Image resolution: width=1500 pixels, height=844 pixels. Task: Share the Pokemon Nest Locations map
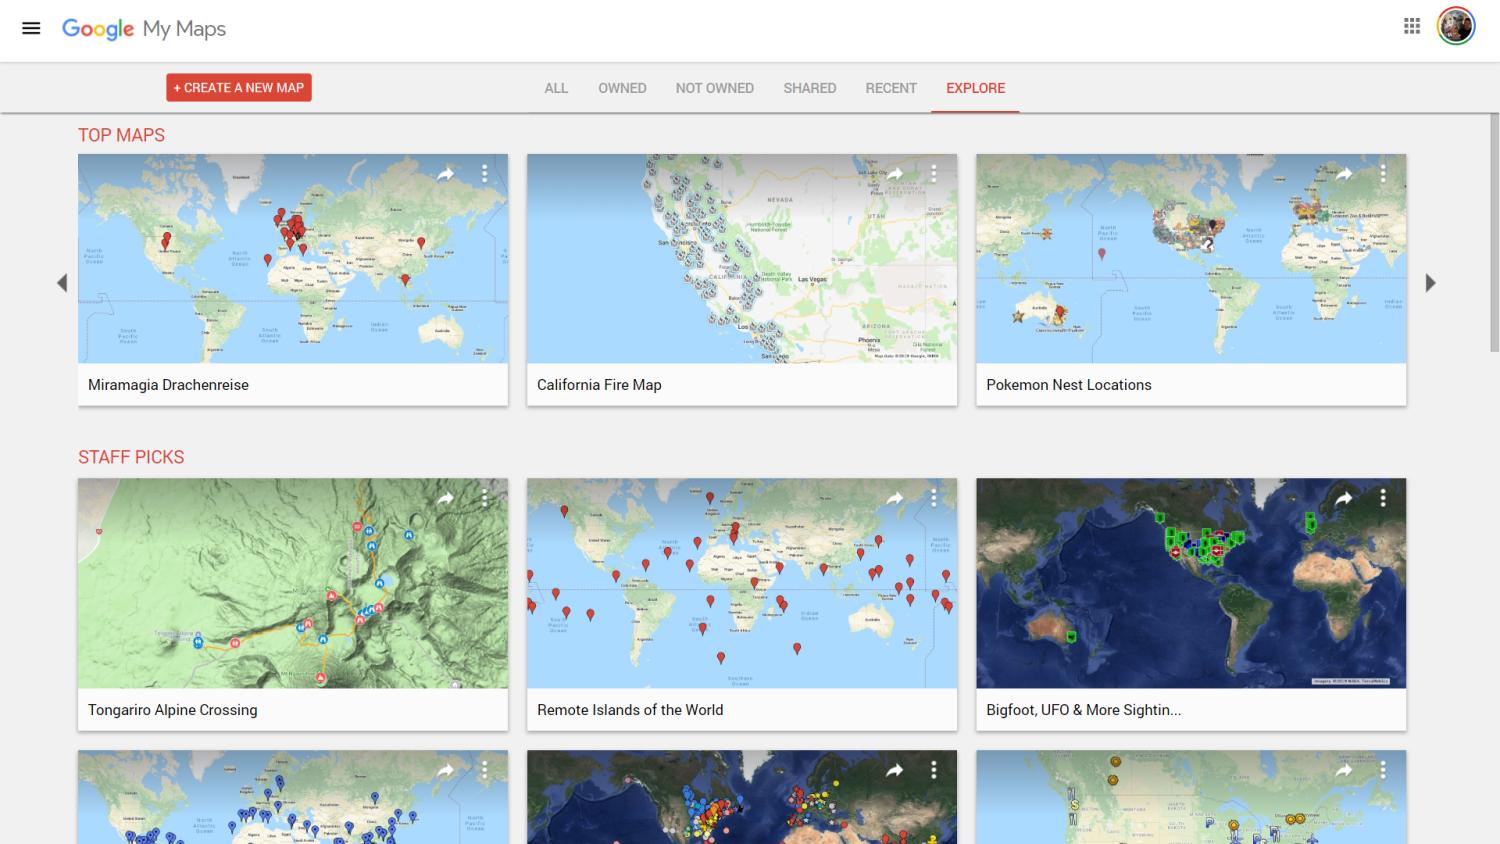(1344, 174)
